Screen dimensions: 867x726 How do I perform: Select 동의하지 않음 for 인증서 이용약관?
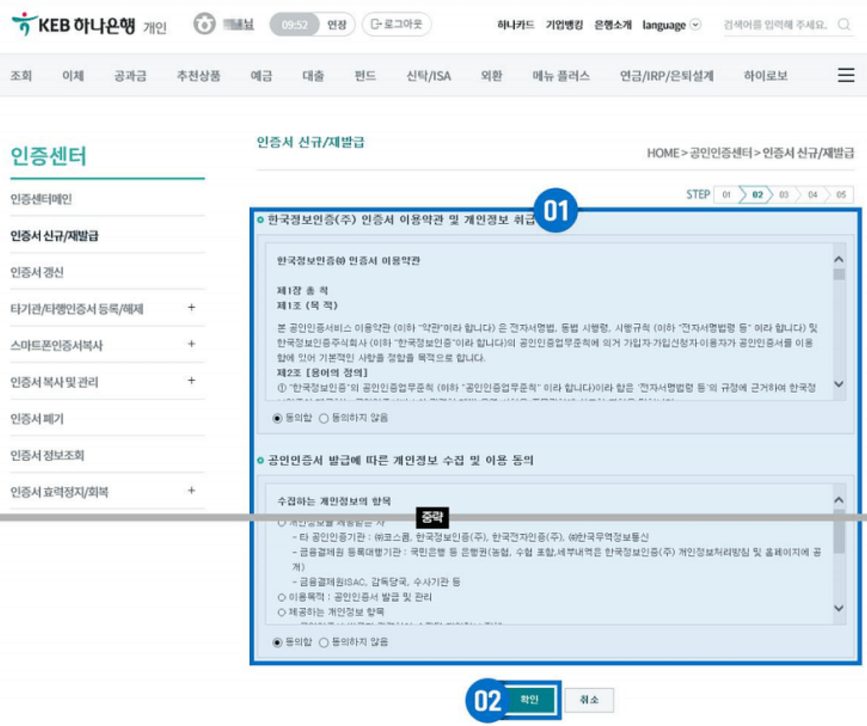click(324, 419)
